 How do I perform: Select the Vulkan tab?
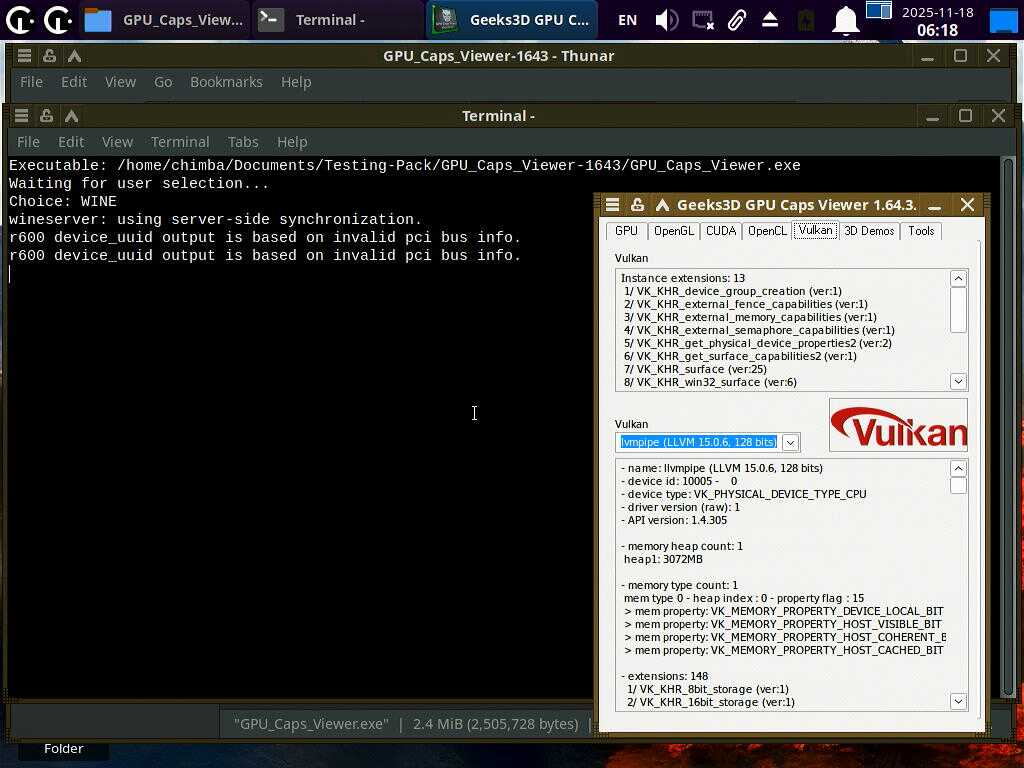click(815, 230)
